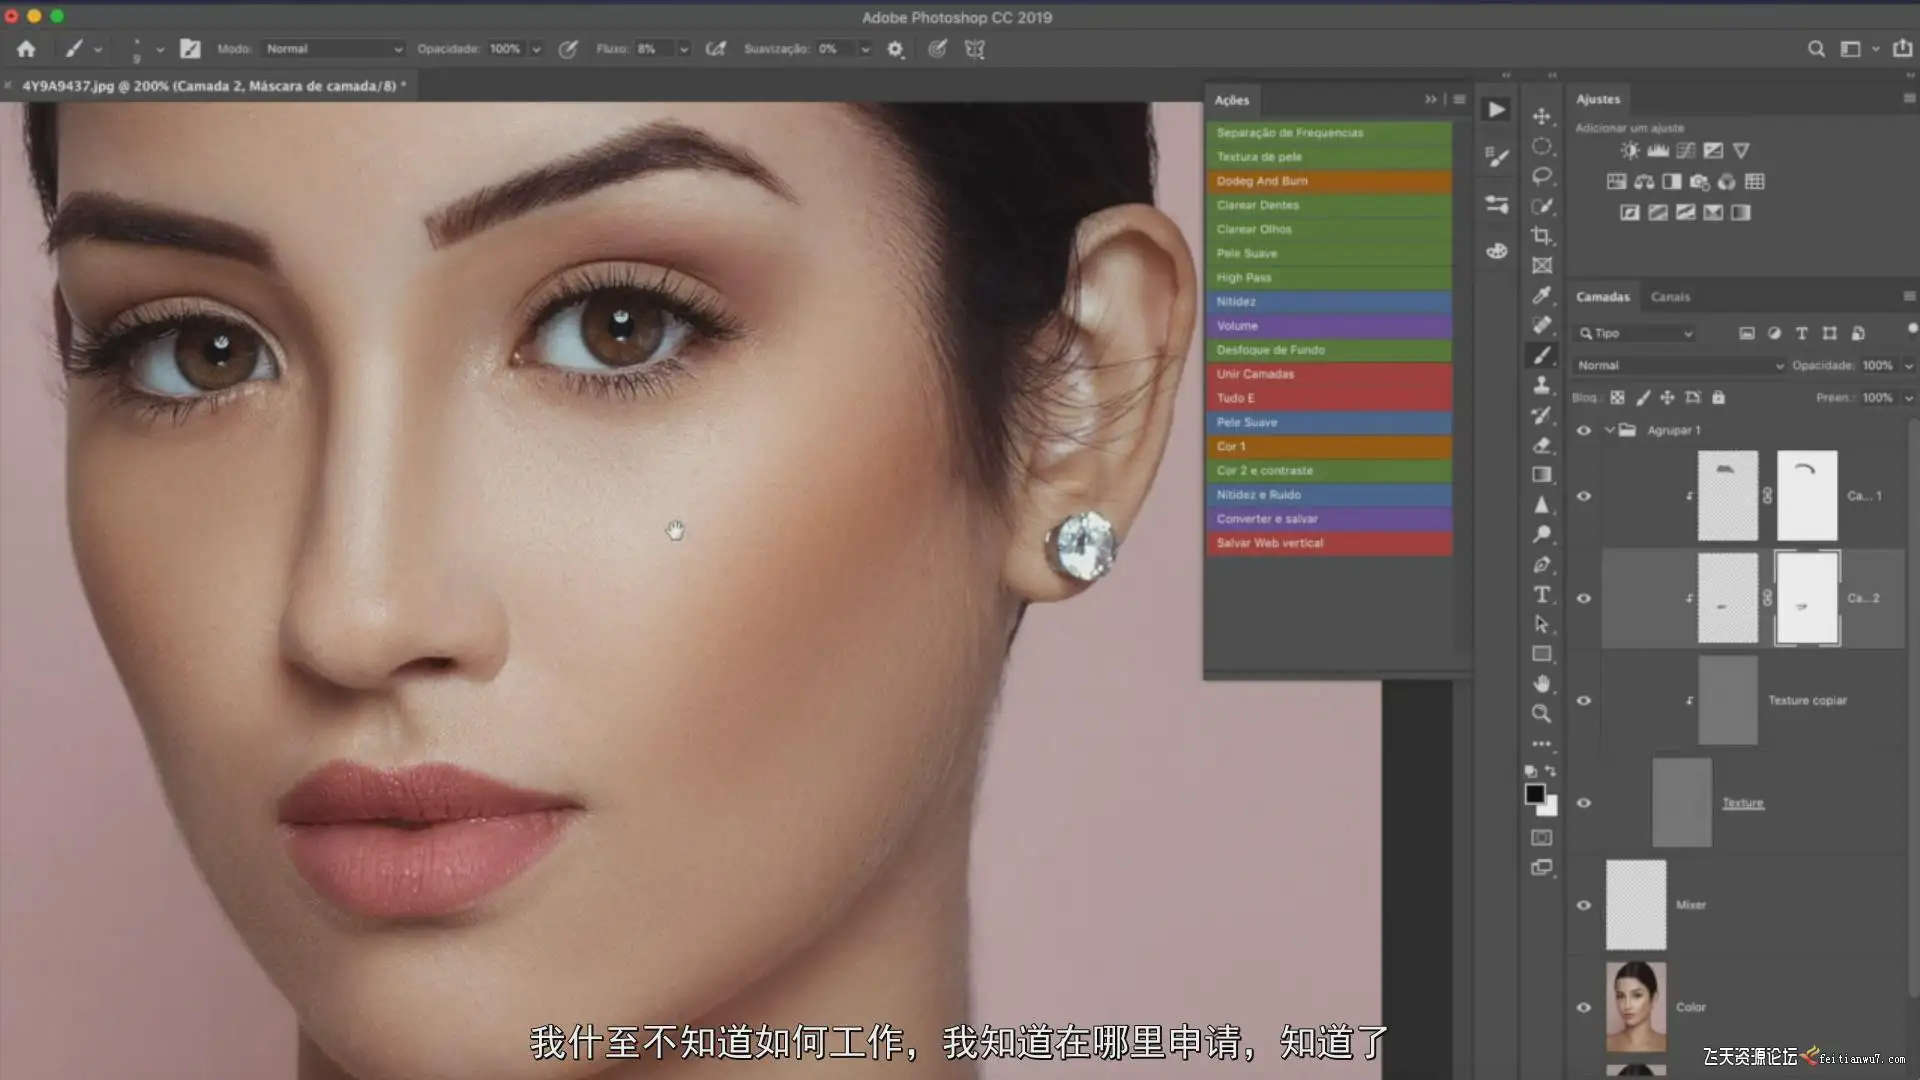Select the Ca... 2 layer mask thumbnail
The height and width of the screenshot is (1080, 1920).
point(1806,598)
